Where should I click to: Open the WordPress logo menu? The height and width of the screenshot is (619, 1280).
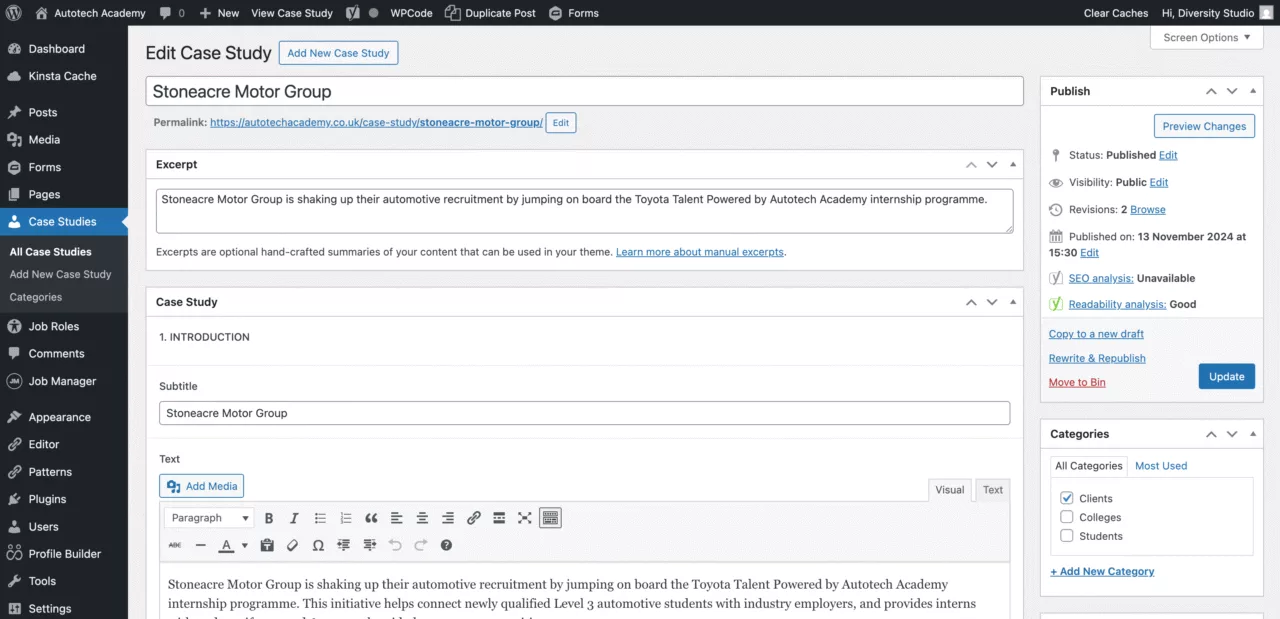[x=14, y=13]
